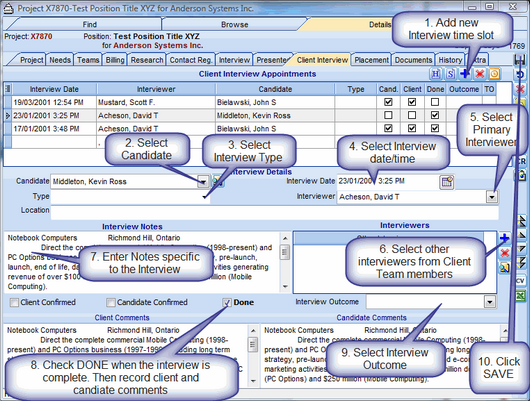Toggle Done checkbox for the 17/01/2001 row
Viewport: 530px width, 401px height.
[x=435, y=128]
